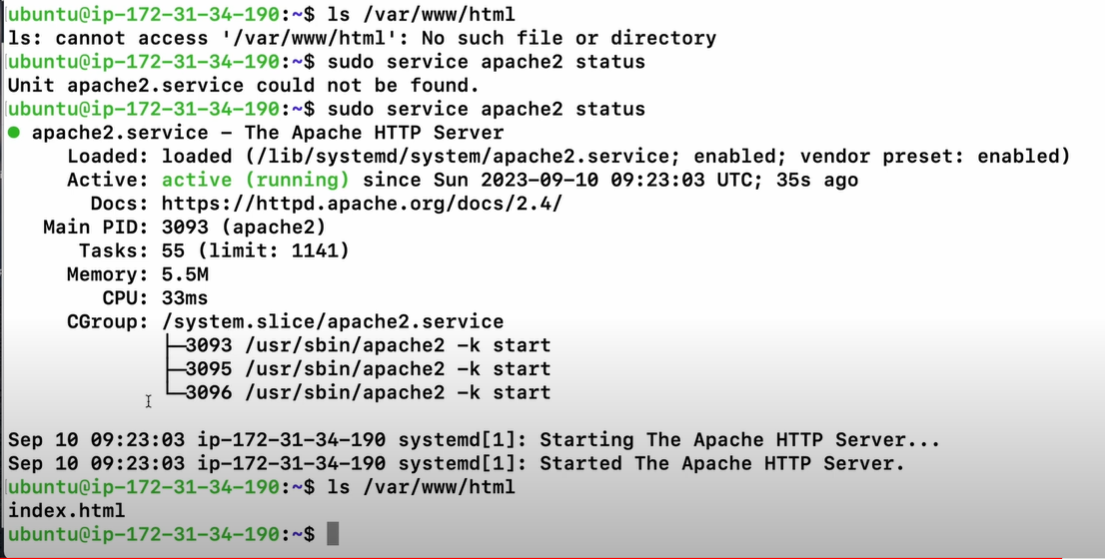Click the 'No such file or directory' error line
1105x559 pixels.
[x=362, y=38]
